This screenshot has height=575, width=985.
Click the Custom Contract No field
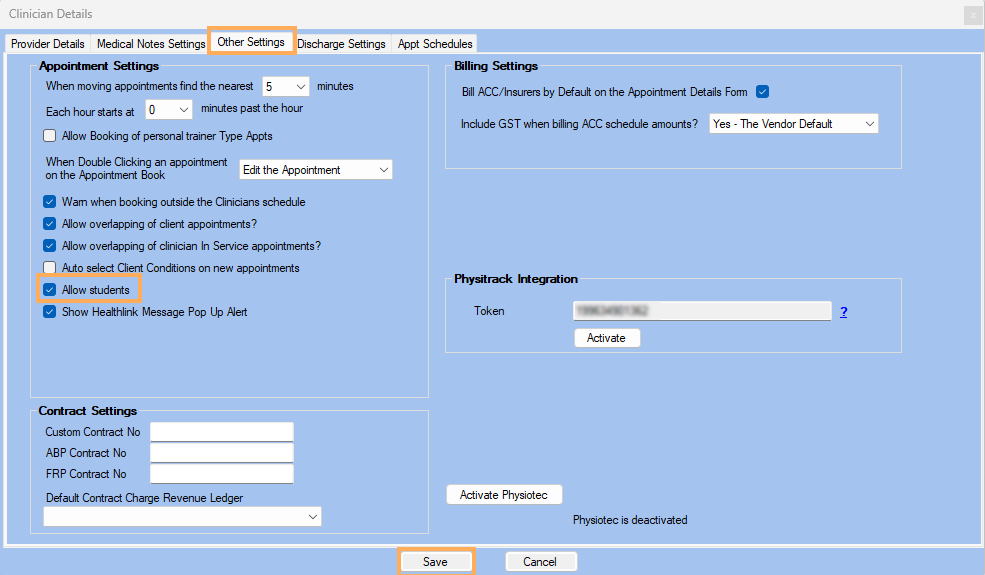coord(221,432)
